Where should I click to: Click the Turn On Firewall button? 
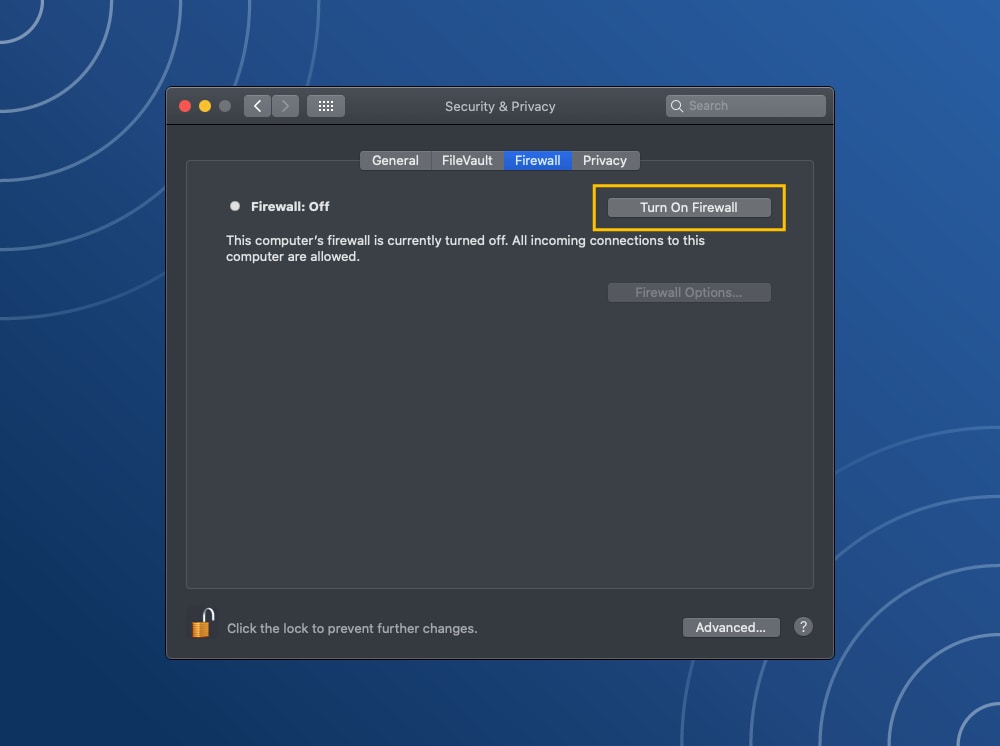689,207
